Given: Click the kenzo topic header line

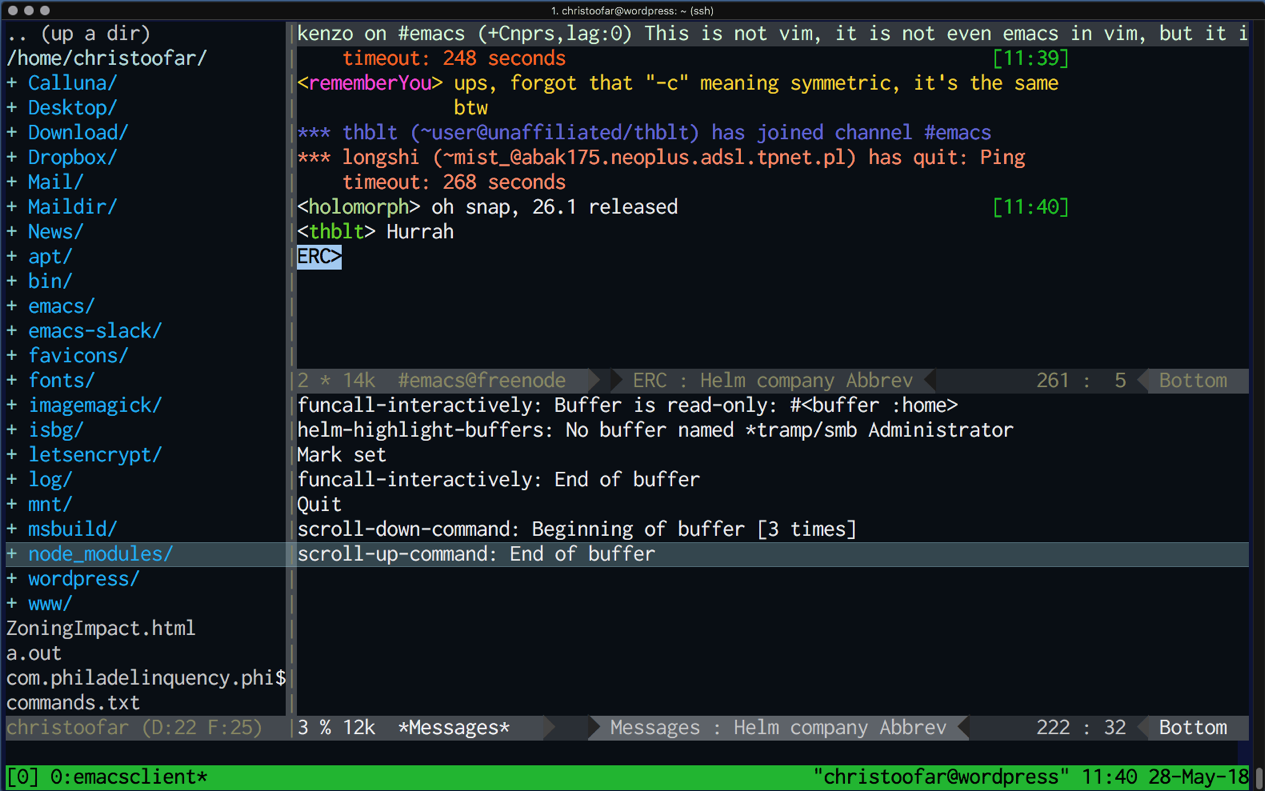Looking at the screenshot, I should point(772,34).
